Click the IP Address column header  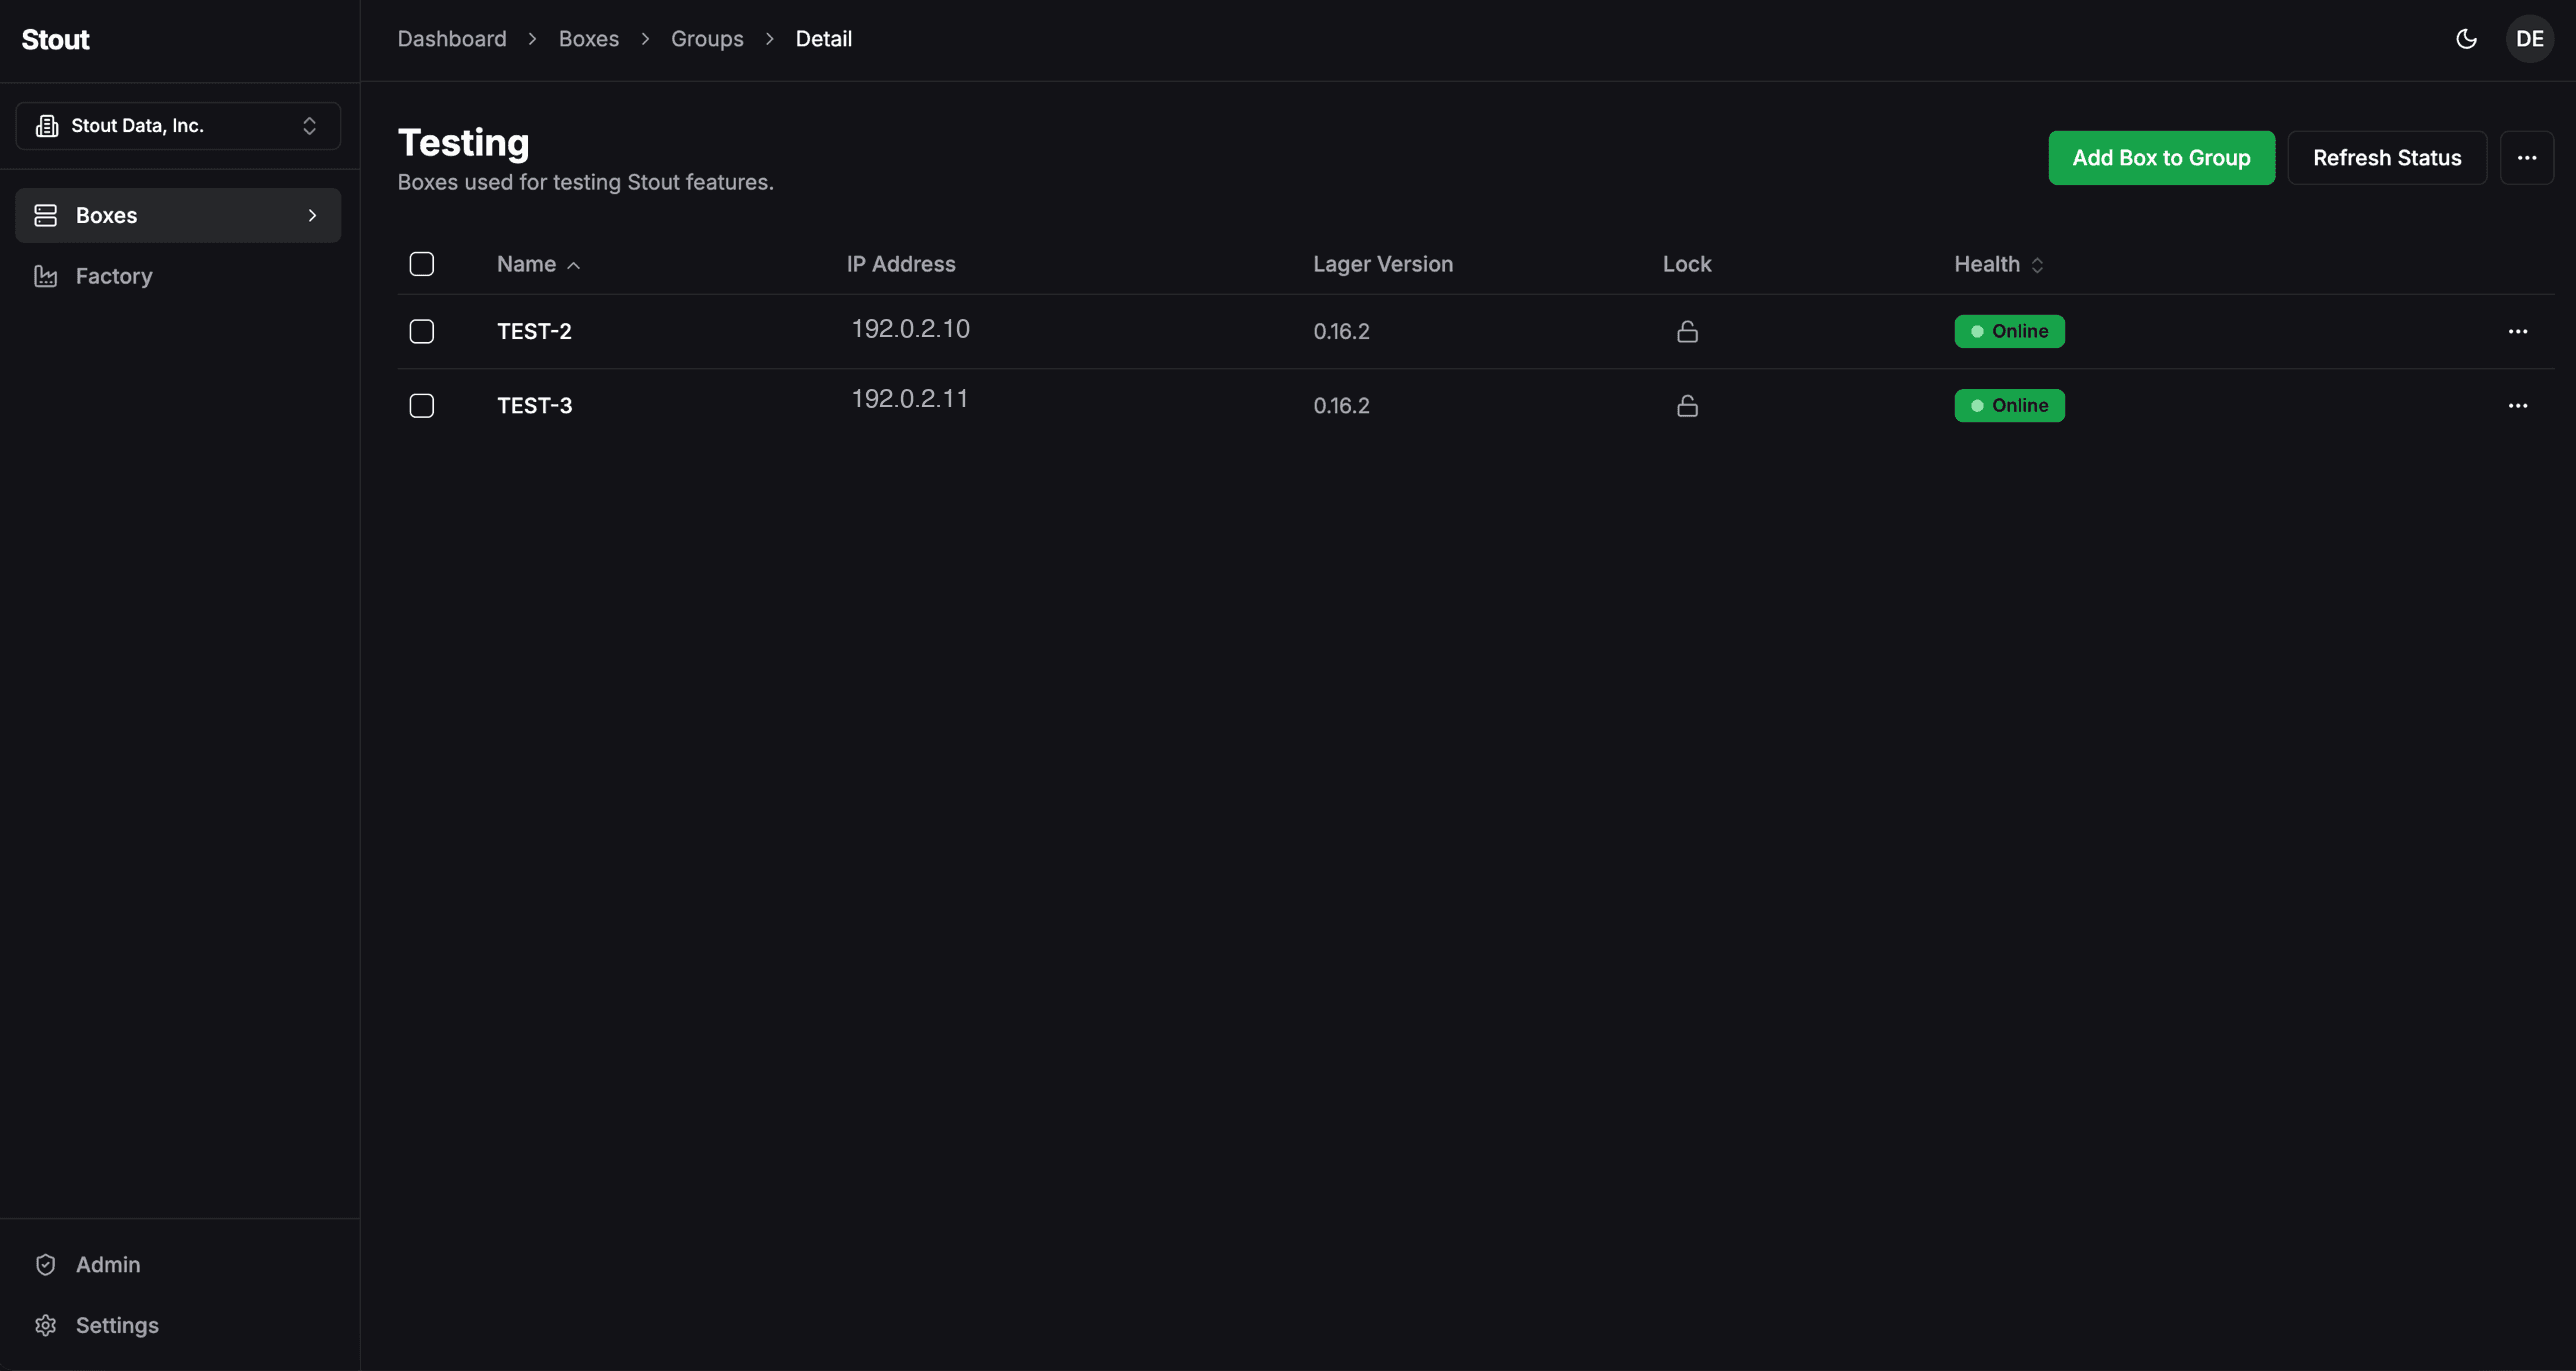pyautogui.click(x=901, y=264)
